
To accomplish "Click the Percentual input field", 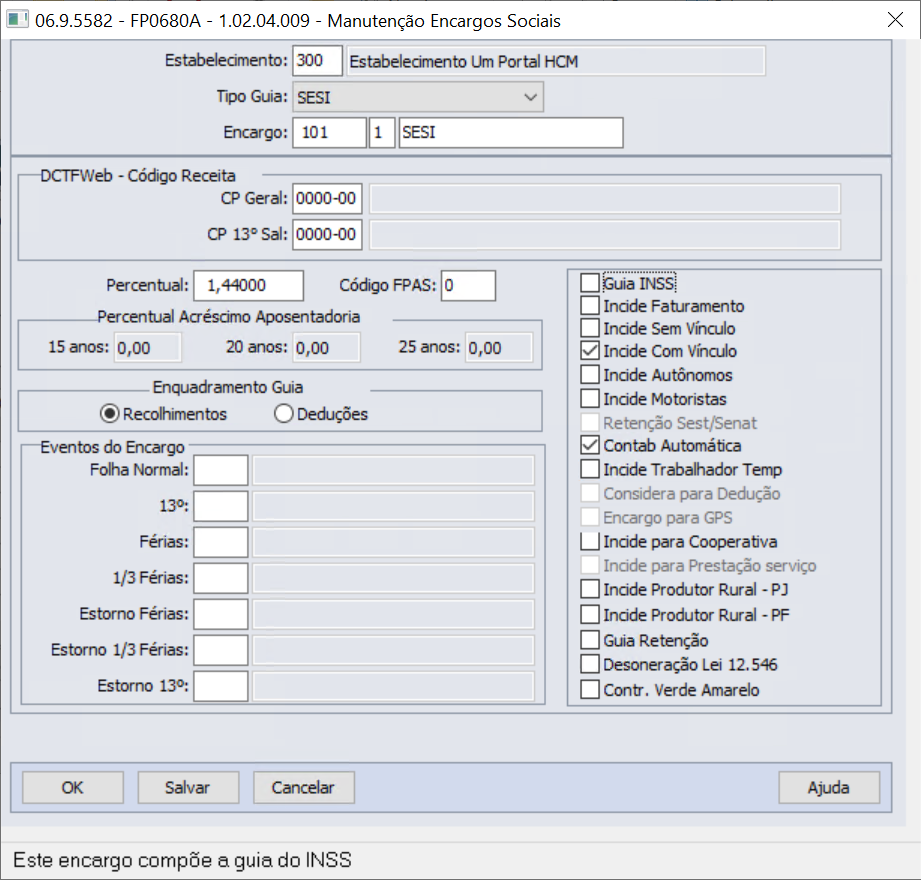I will click(248, 286).
